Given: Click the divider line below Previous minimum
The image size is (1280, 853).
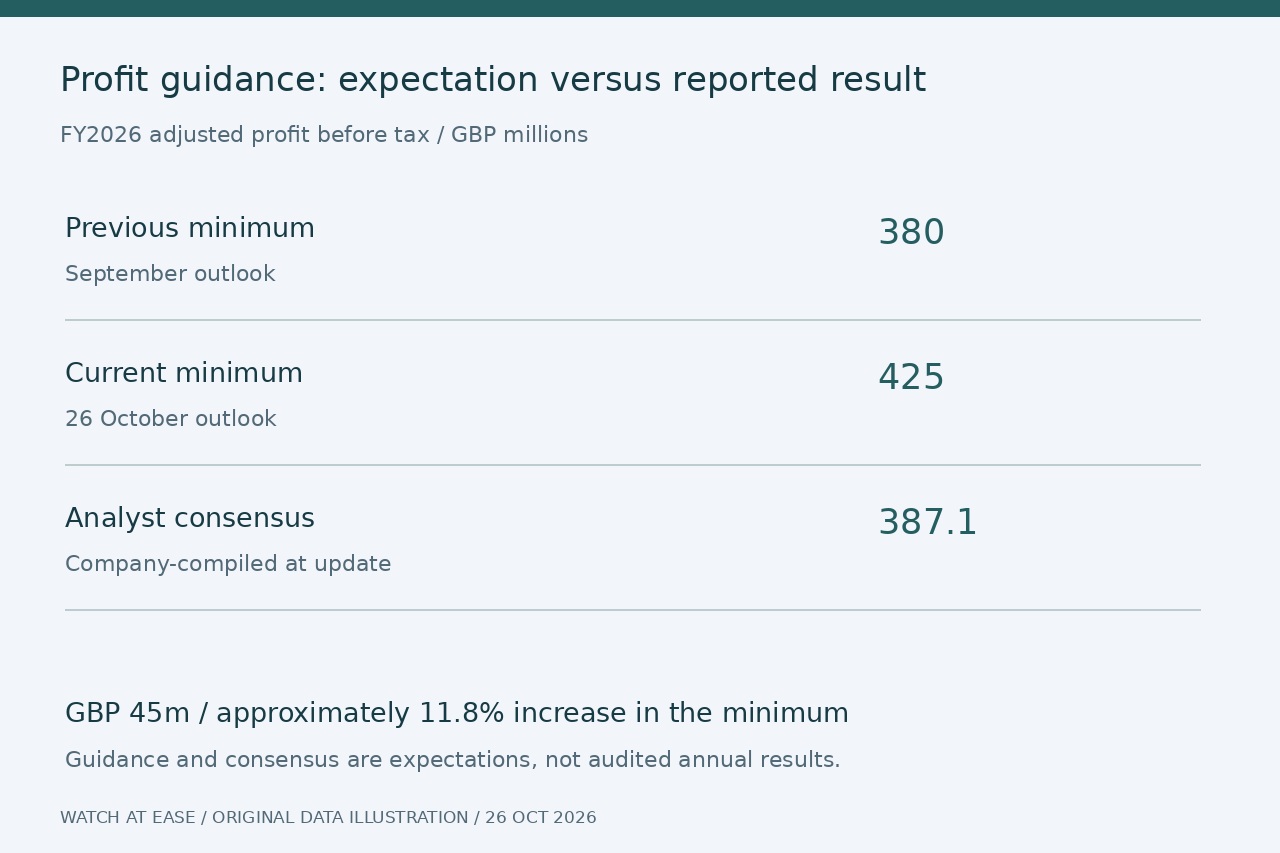Looking at the screenshot, I should (x=633, y=320).
